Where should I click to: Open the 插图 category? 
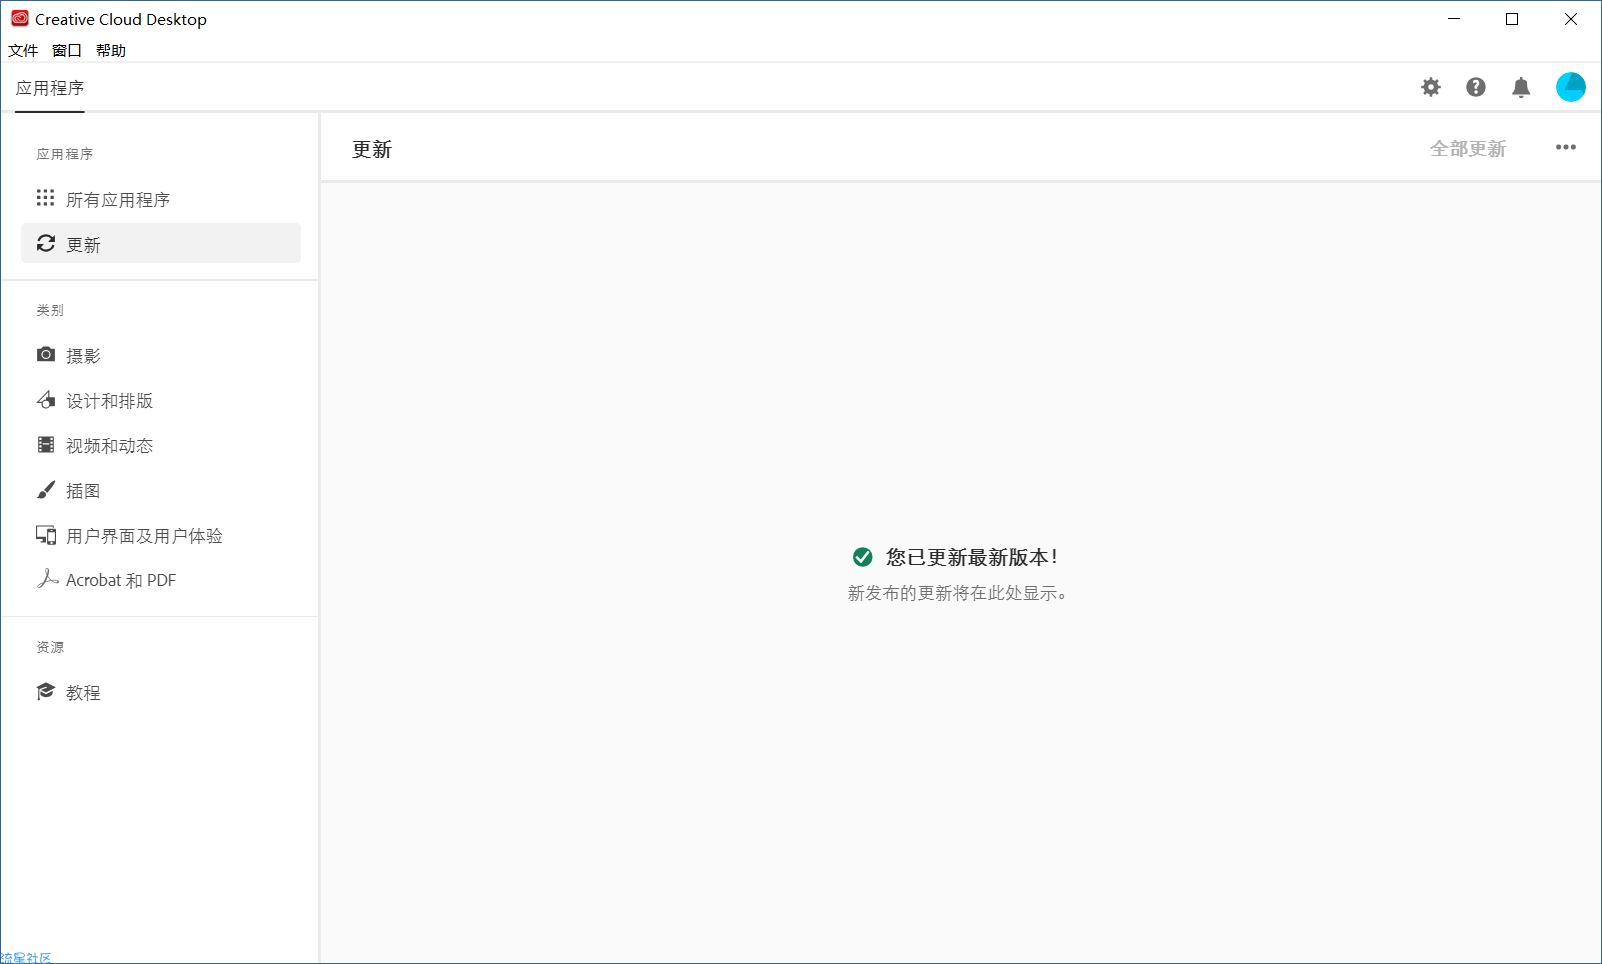pyautogui.click(x=161, y=490)
